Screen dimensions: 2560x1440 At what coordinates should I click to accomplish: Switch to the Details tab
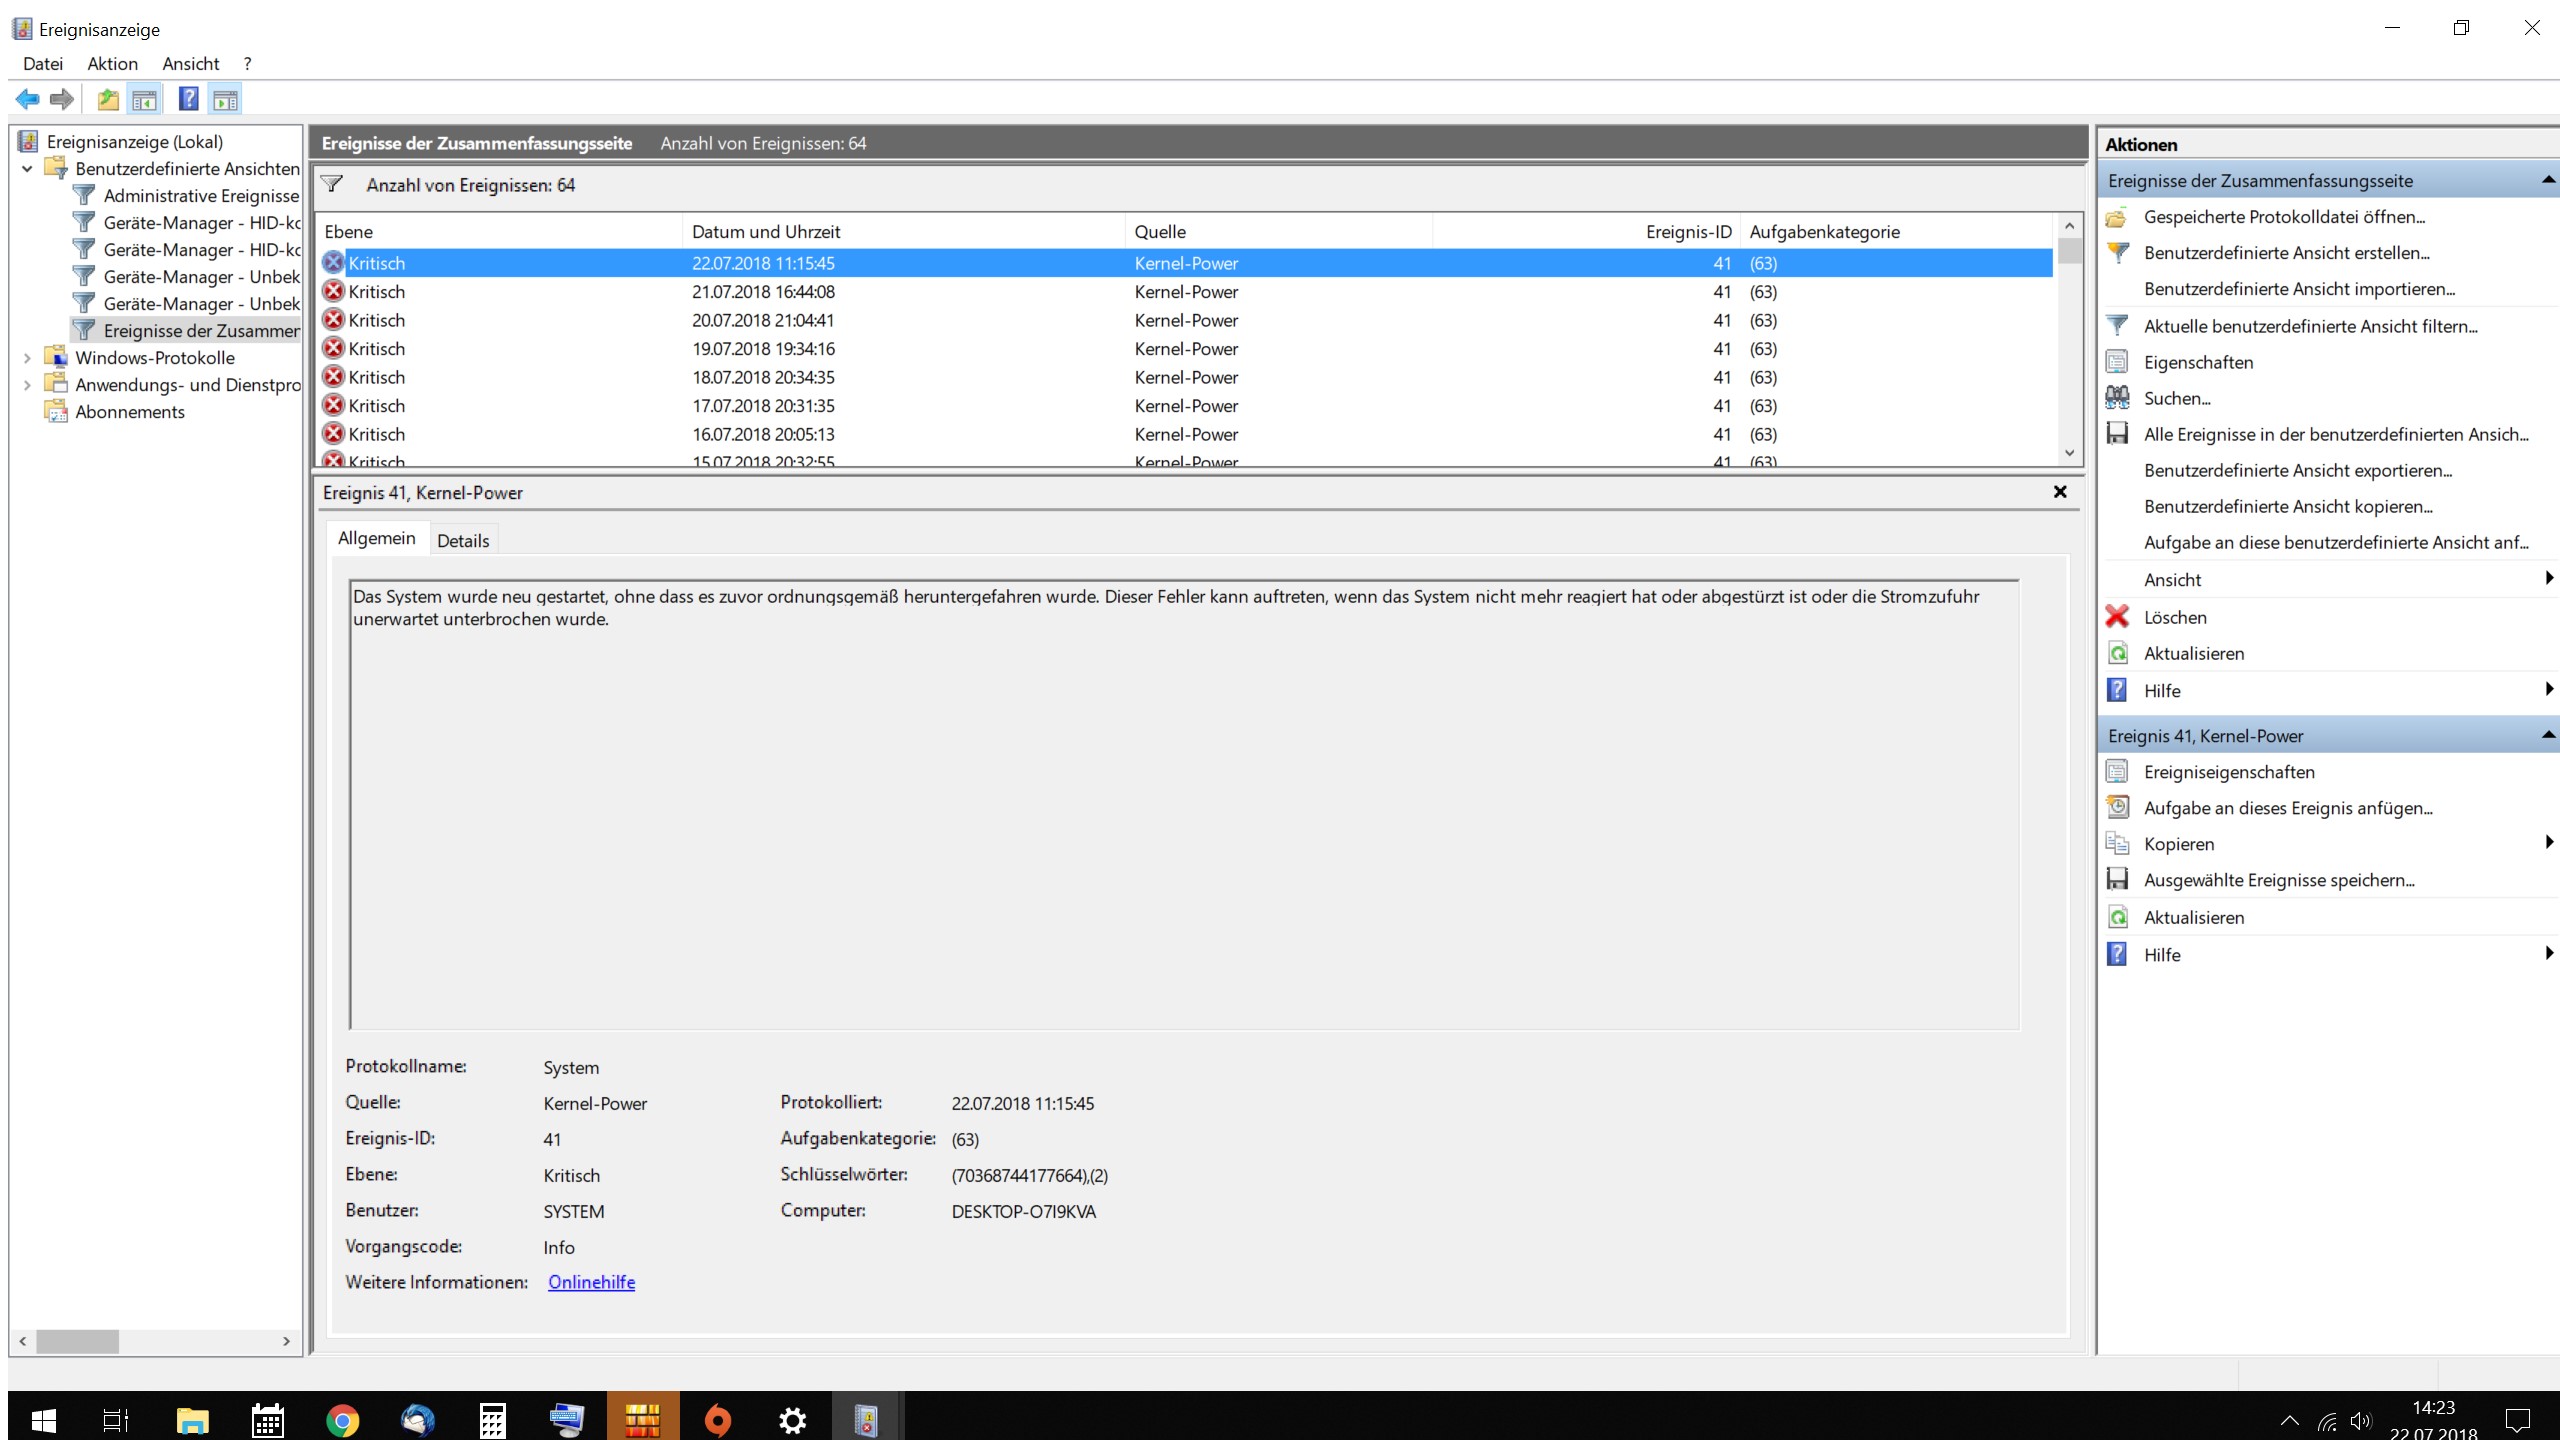463,541
